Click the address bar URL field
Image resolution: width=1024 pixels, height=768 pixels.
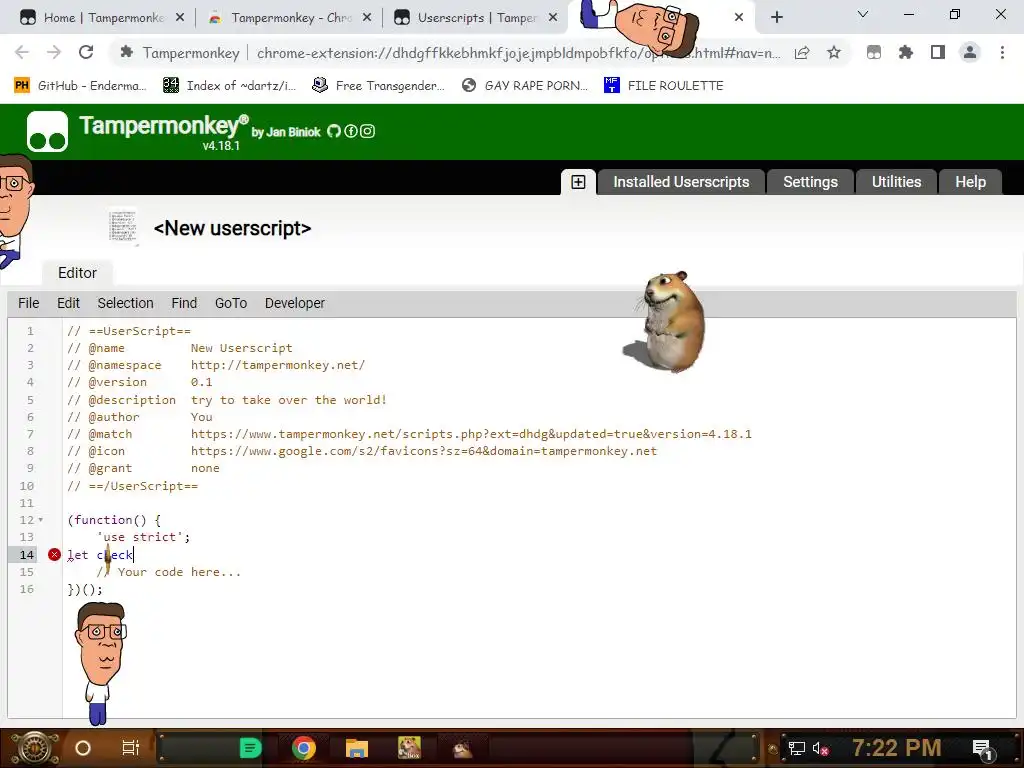[519, 53]
